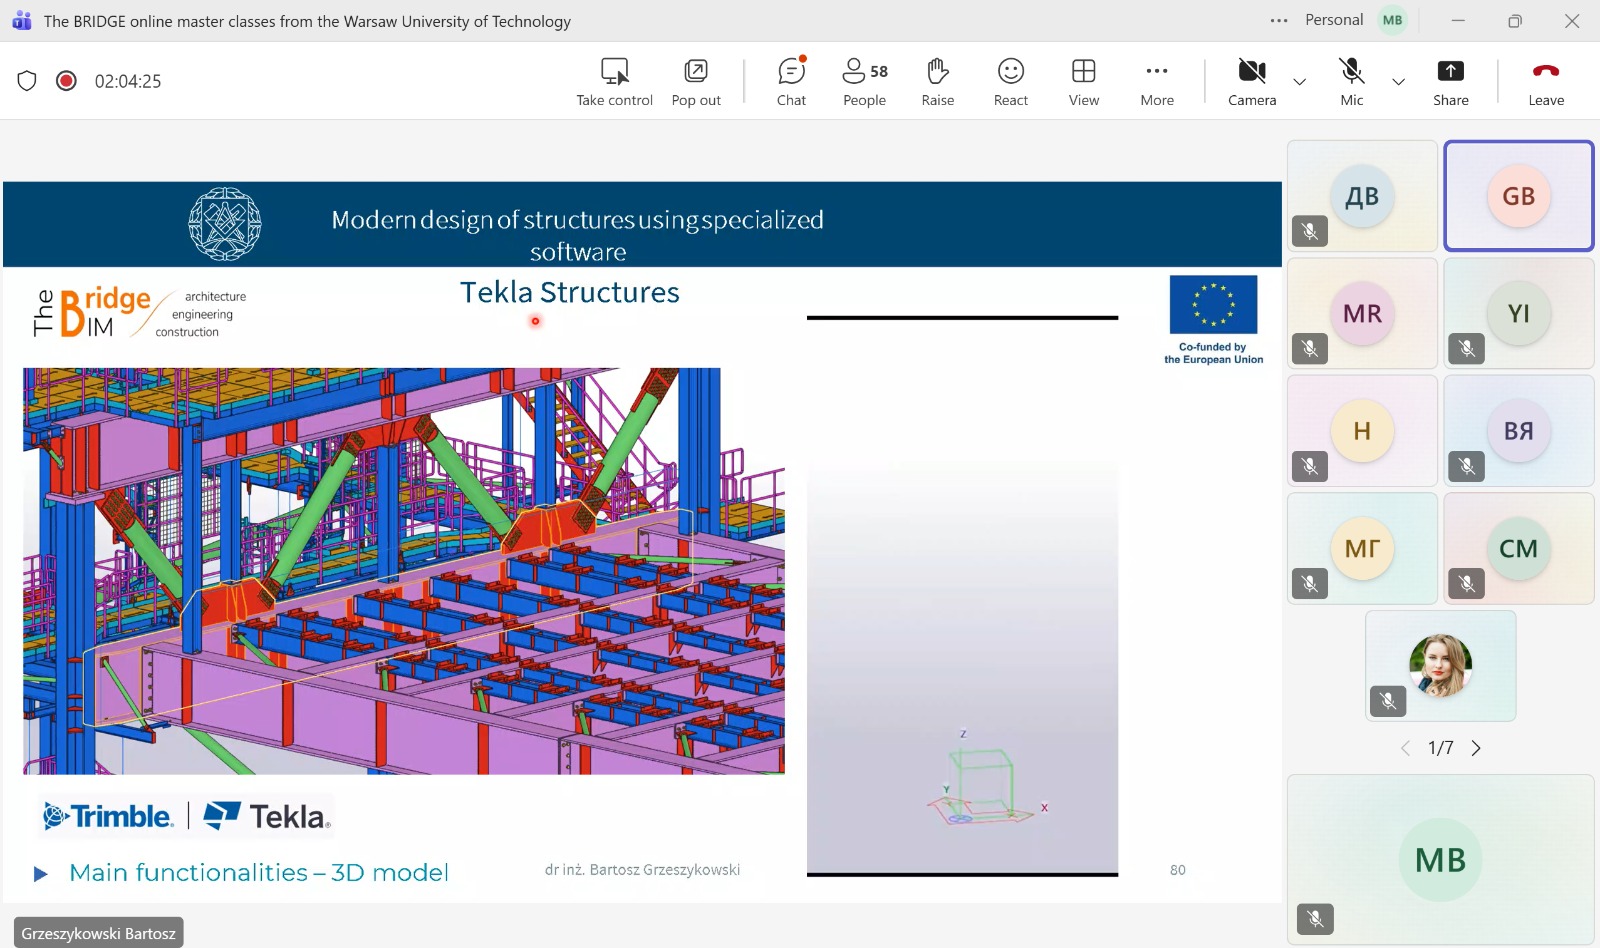
Task: Click the shield security icon
Action: (x=27, y=81)
